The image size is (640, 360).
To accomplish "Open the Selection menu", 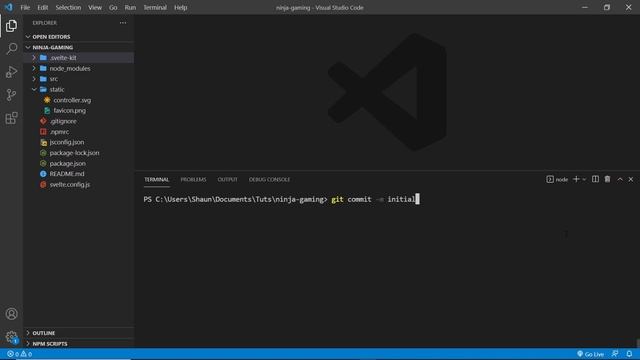I will click(68, 7).
